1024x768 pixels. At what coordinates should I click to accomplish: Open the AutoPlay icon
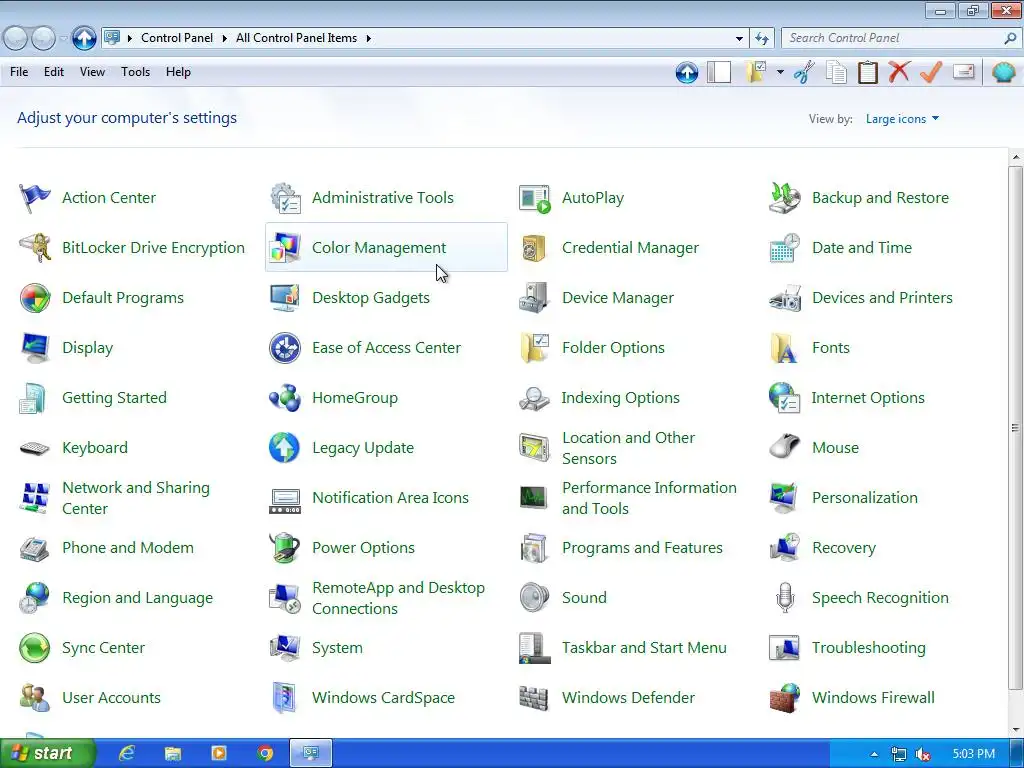pos(535,198)
